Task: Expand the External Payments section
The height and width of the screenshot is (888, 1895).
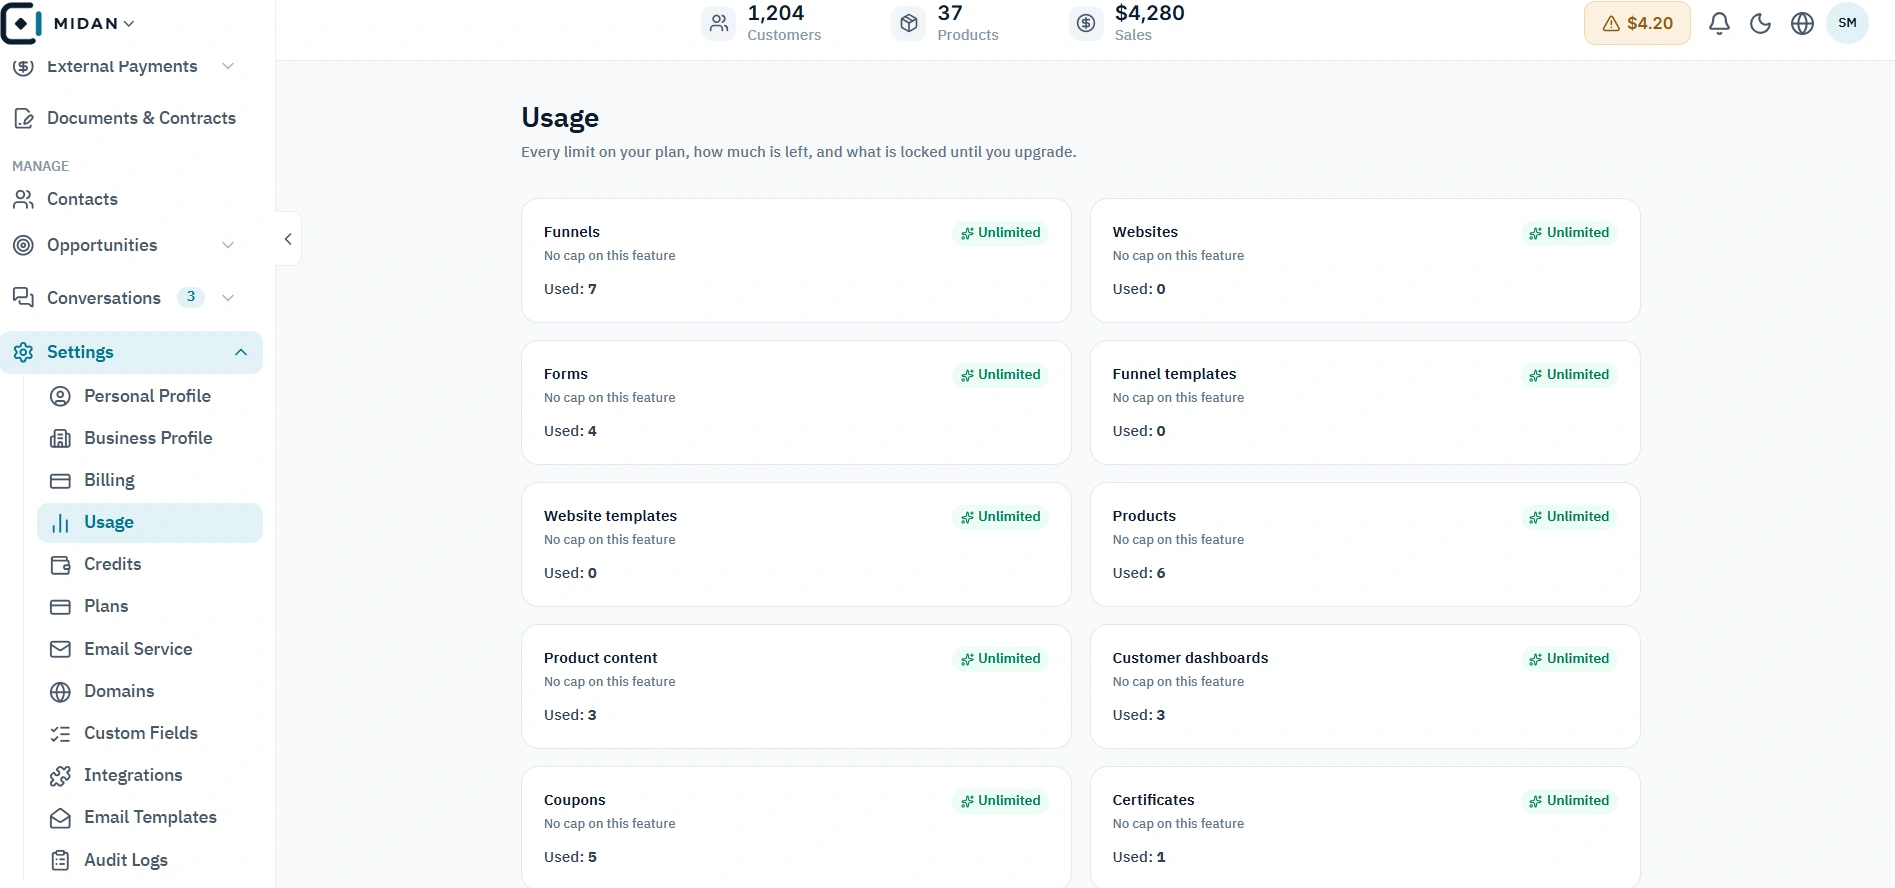Action: point(228,66)
